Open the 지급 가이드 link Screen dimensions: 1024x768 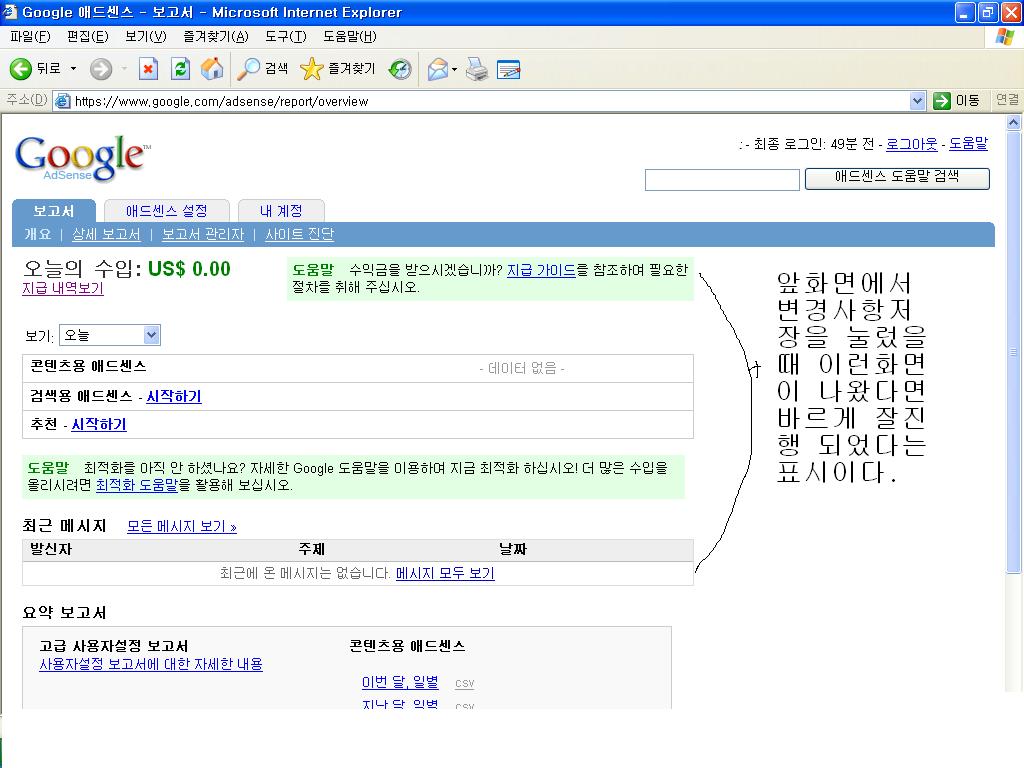point(541,270)
